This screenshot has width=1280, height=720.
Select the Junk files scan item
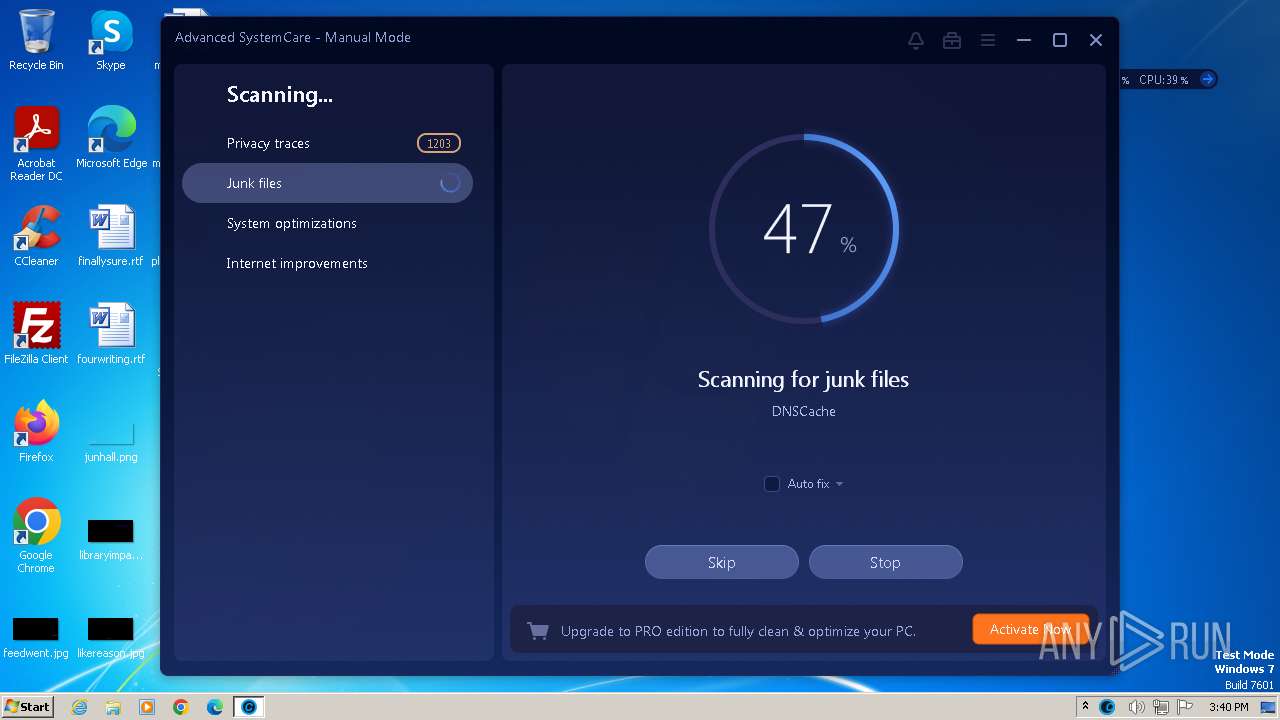[327, 183]
